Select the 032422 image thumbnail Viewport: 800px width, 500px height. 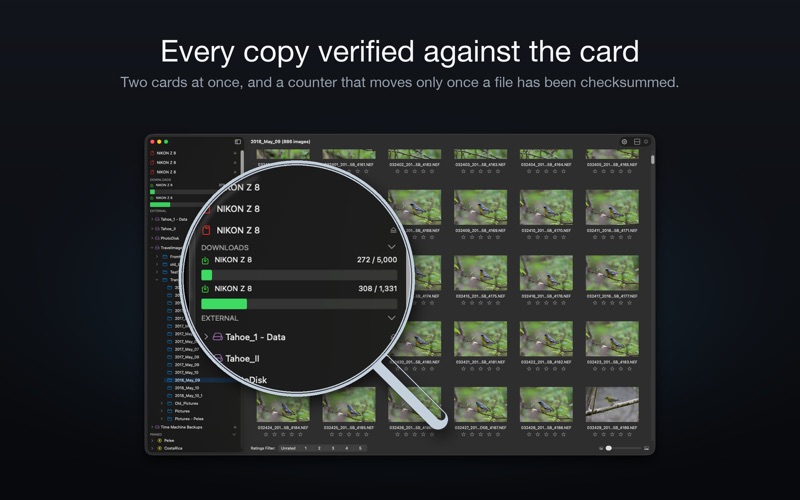coord(546,339)
